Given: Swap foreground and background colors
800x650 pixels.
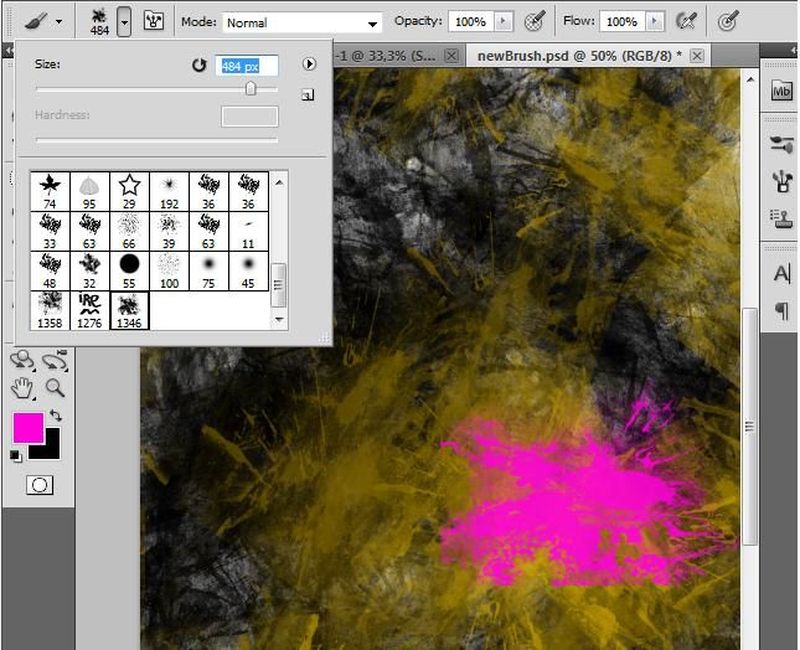Looking at the screenshot, I should [55, 415].
